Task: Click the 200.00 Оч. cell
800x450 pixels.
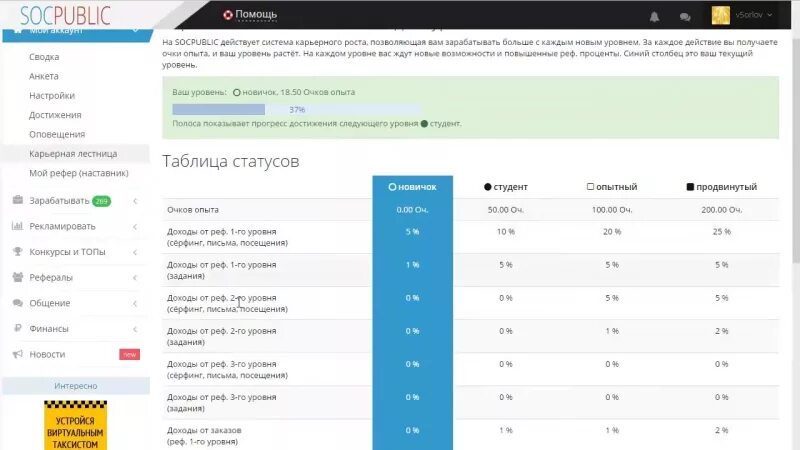Action: 721,210
